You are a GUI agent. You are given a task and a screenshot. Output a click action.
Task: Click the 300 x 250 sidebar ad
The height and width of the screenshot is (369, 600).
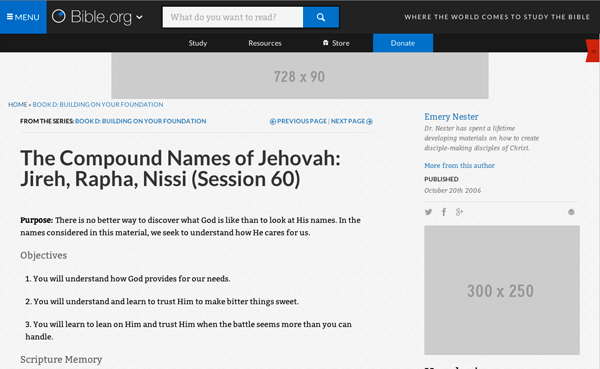[502, 290]
